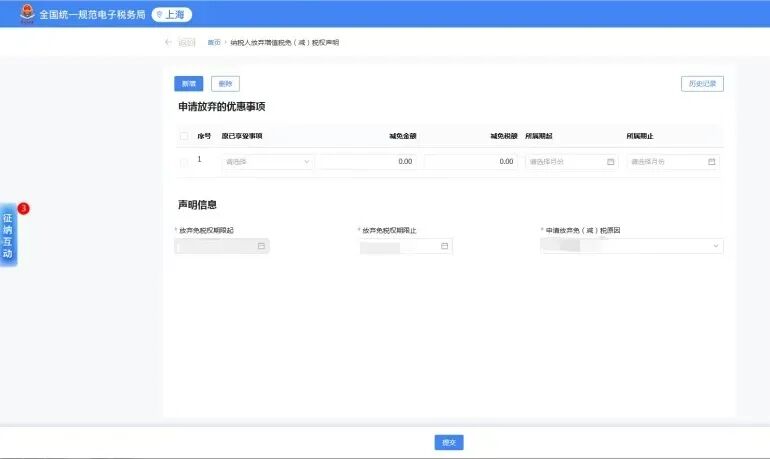The height and width of the screenshot is (459, 770).
Task: Open the 原已享受事项 dropdown in row 1
Action: (268, 162)
